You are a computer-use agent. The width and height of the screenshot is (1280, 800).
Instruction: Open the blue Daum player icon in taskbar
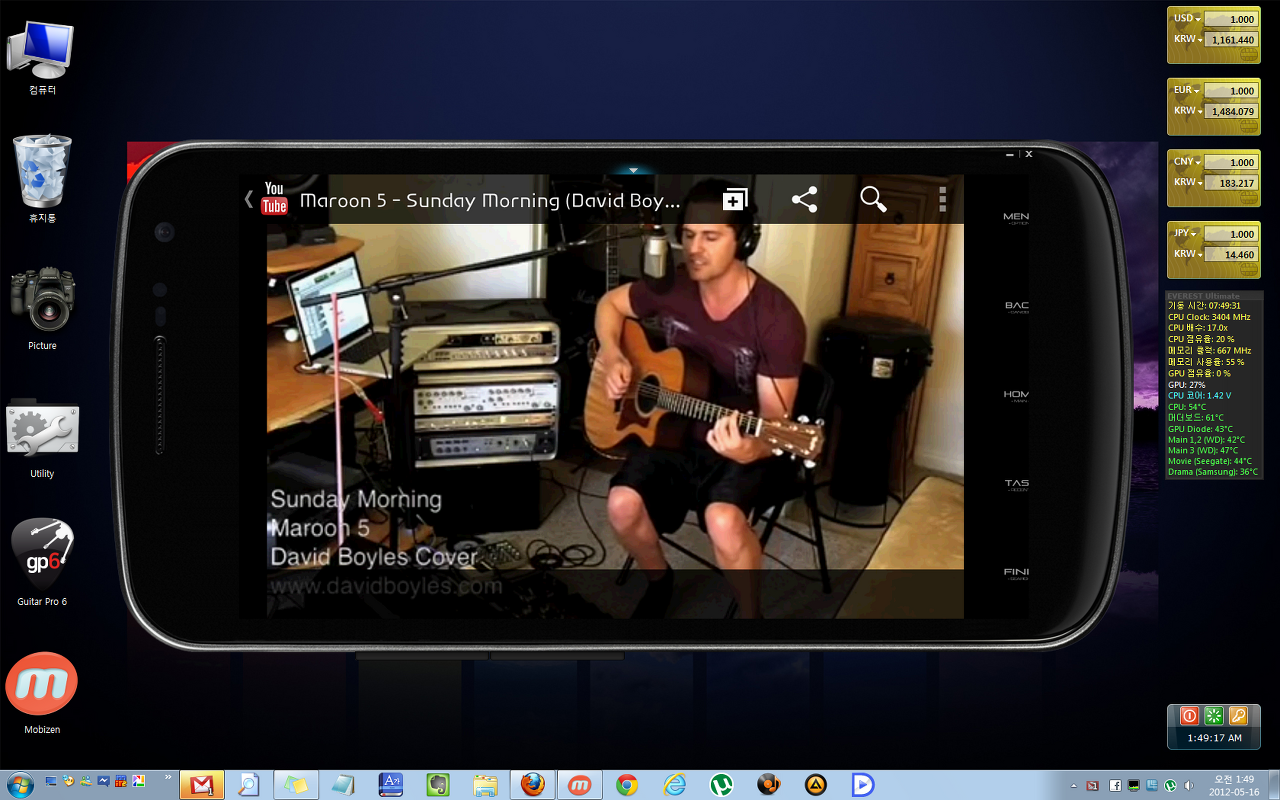pos(863,785)
